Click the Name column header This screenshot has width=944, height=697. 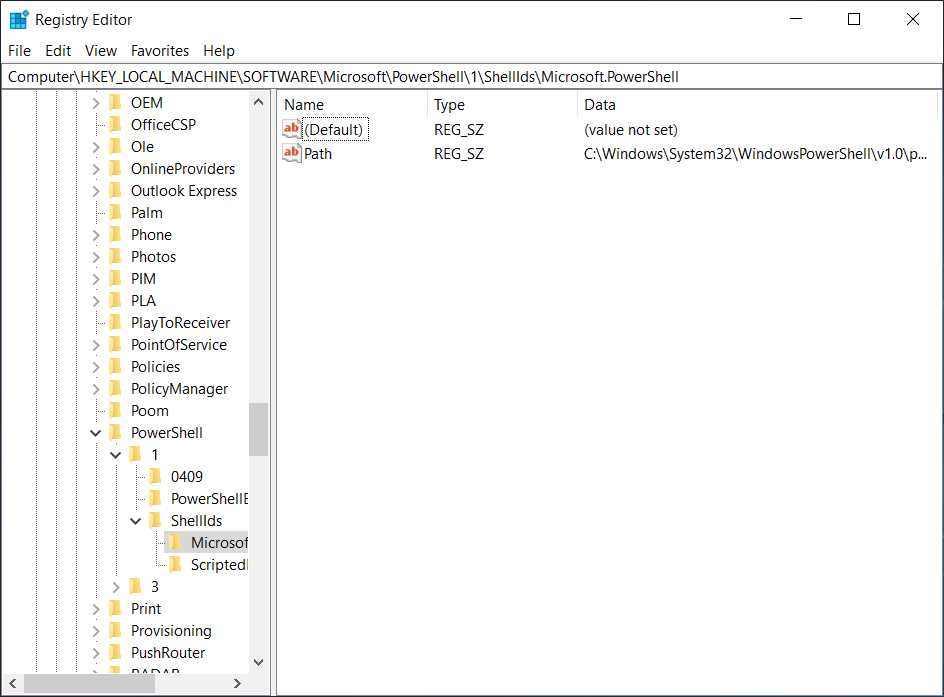click(352, 105)
